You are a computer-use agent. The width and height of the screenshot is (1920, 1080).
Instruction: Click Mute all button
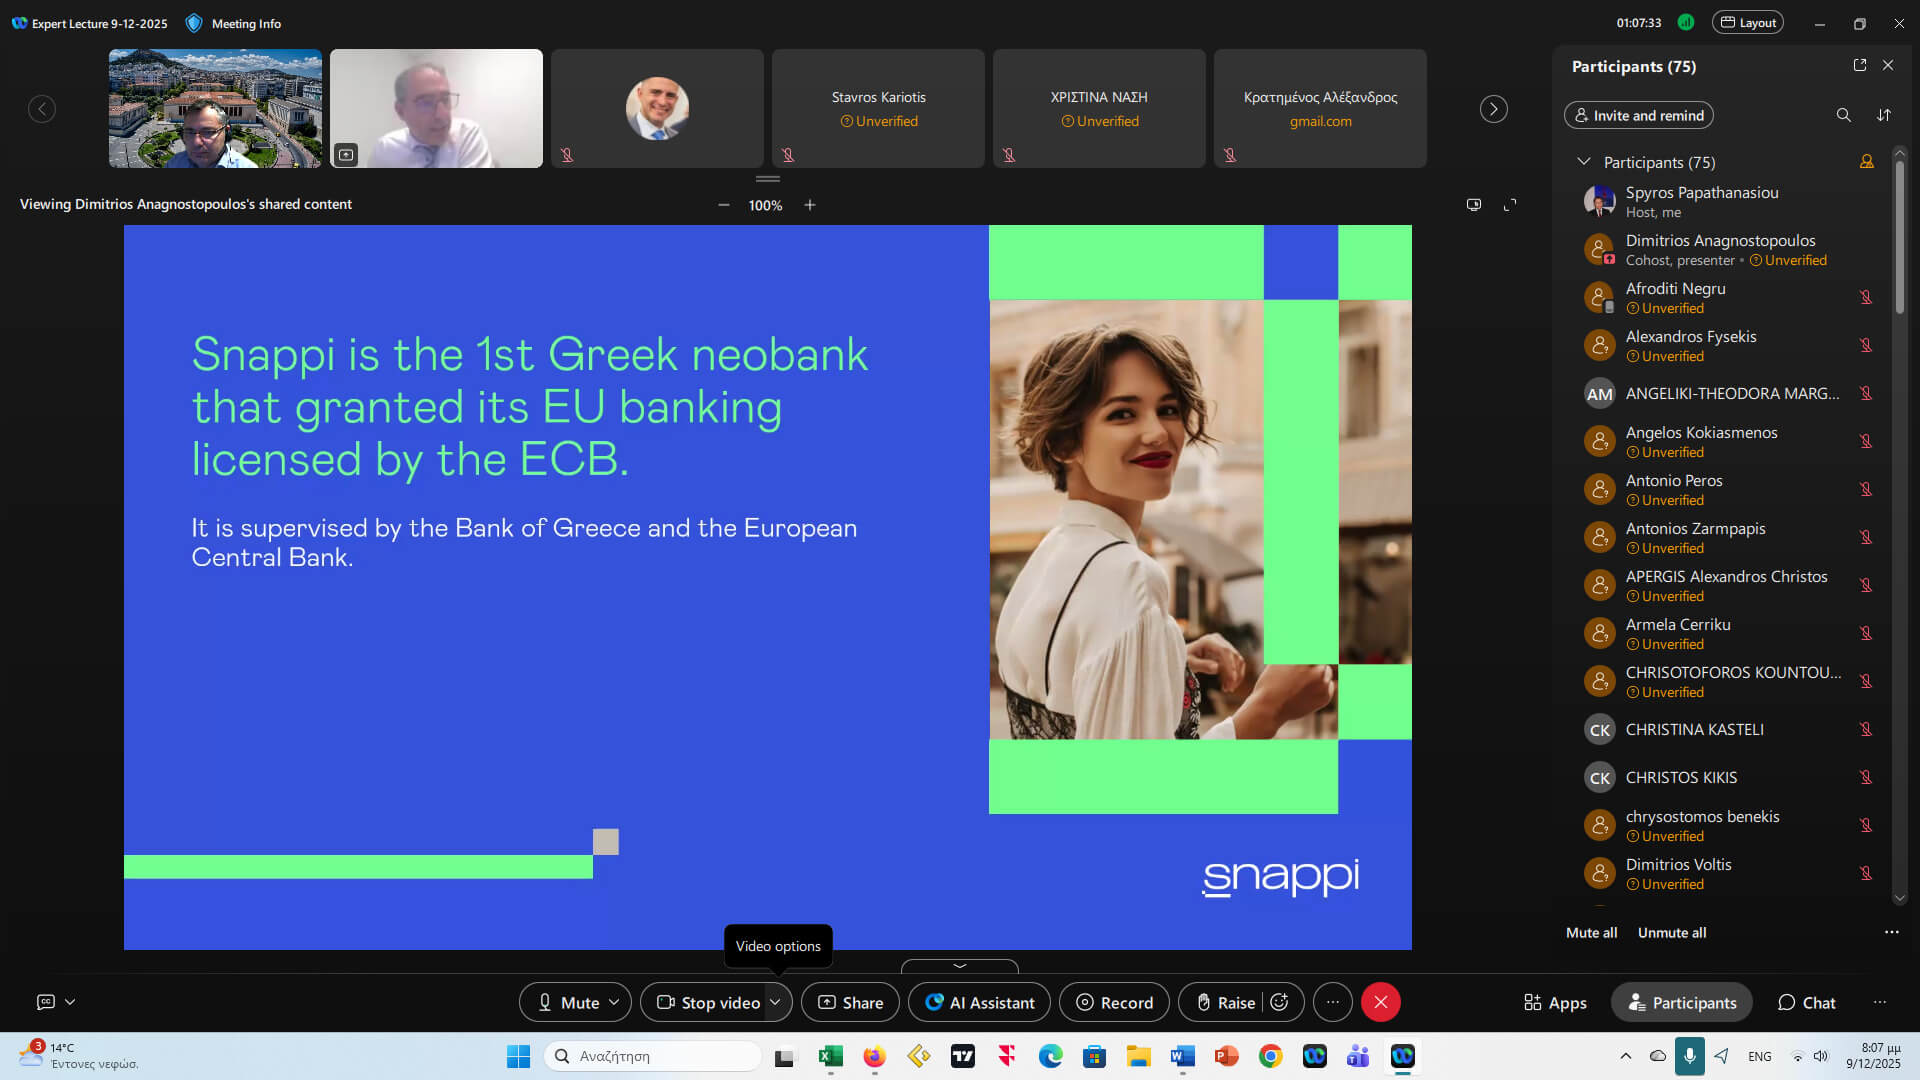(x=1591, y=932)
